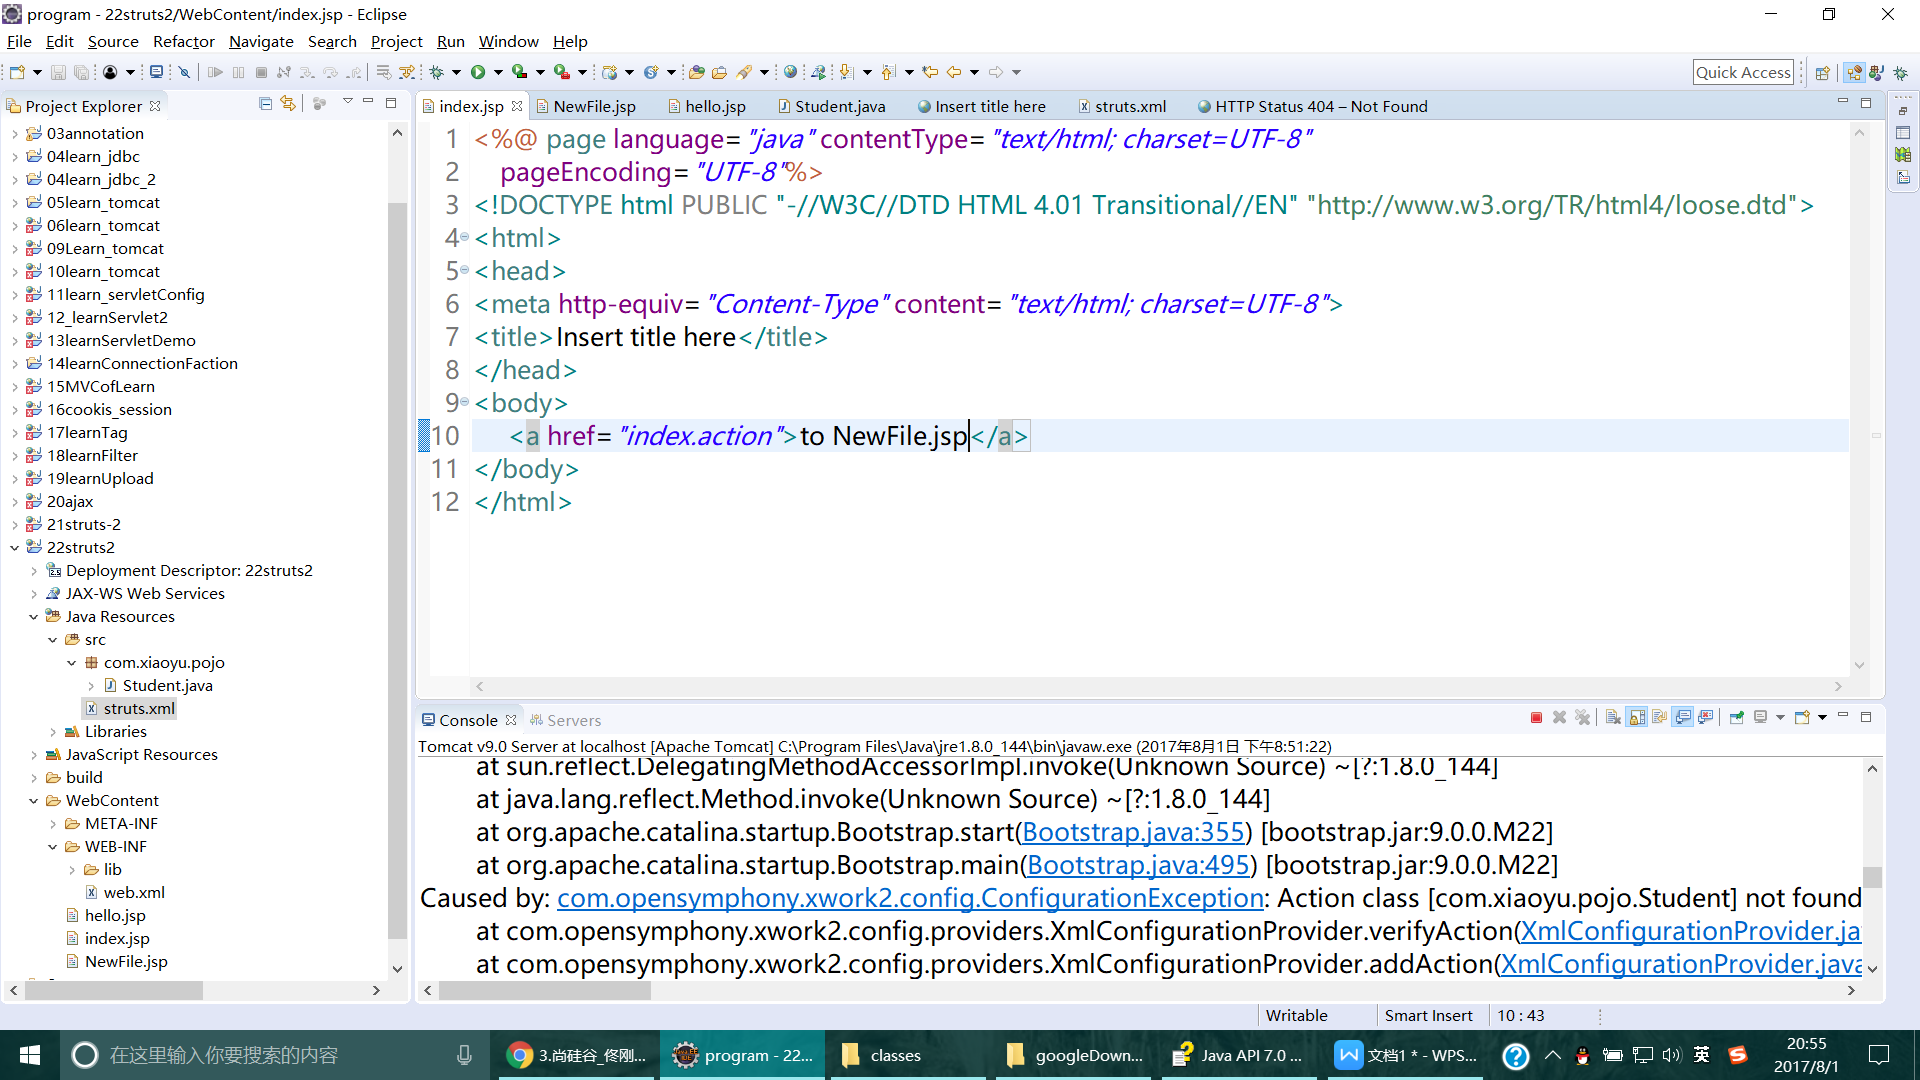Toggle Pin Console button
Viewport: 1920px width, 1080px height.
pyautogui.click(x=1737, y=718)
